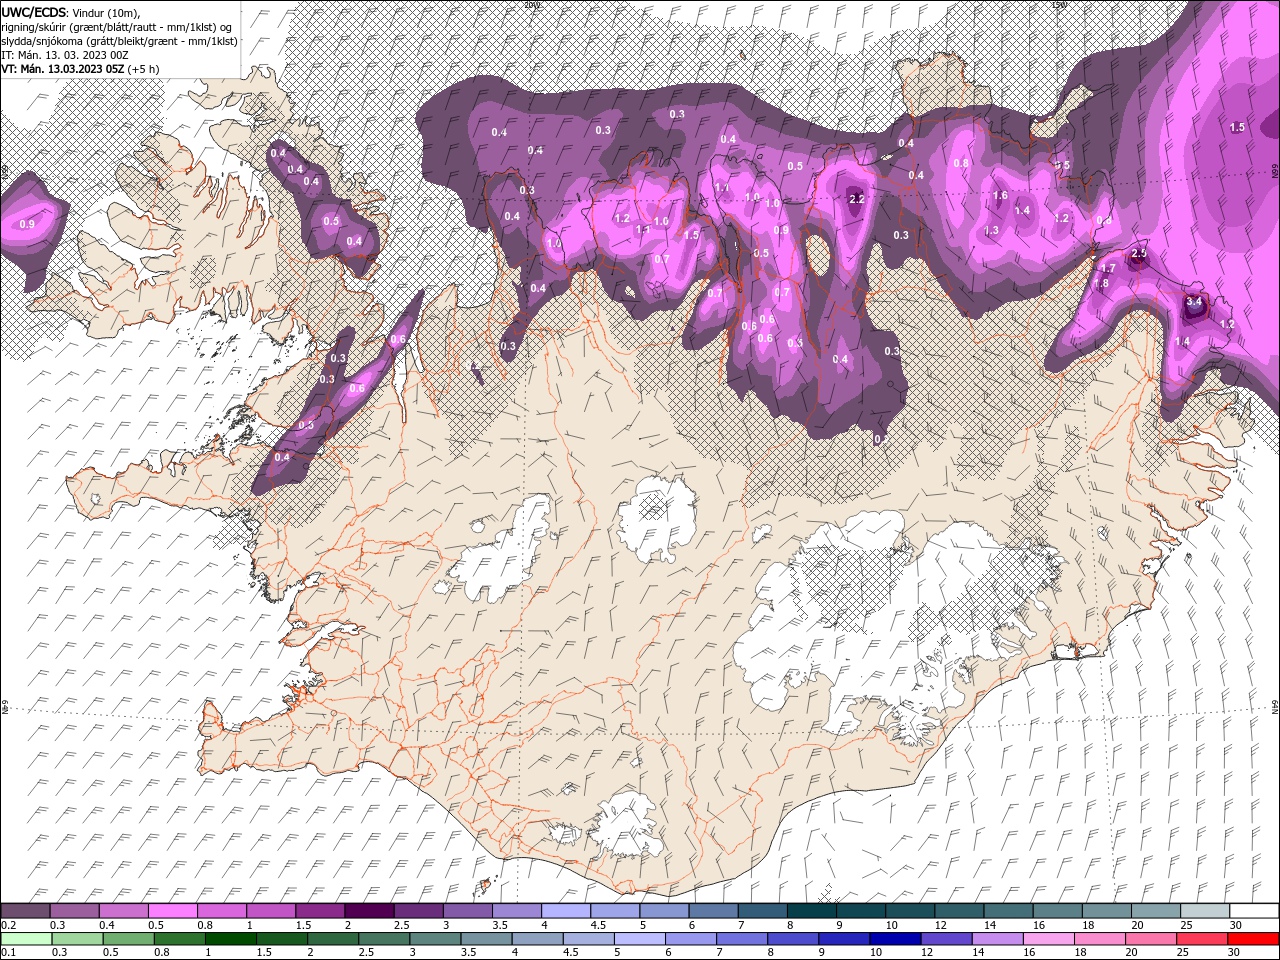Select the 1.8 precipitation value on the map
1280x960 pixels.
(x=1102, y=284)
